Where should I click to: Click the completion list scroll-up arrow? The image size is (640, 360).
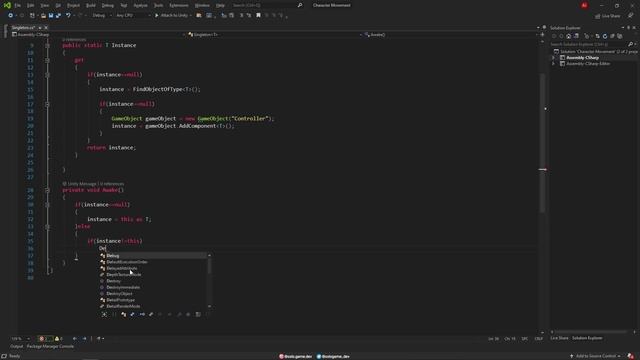click(x=209, y=256)
